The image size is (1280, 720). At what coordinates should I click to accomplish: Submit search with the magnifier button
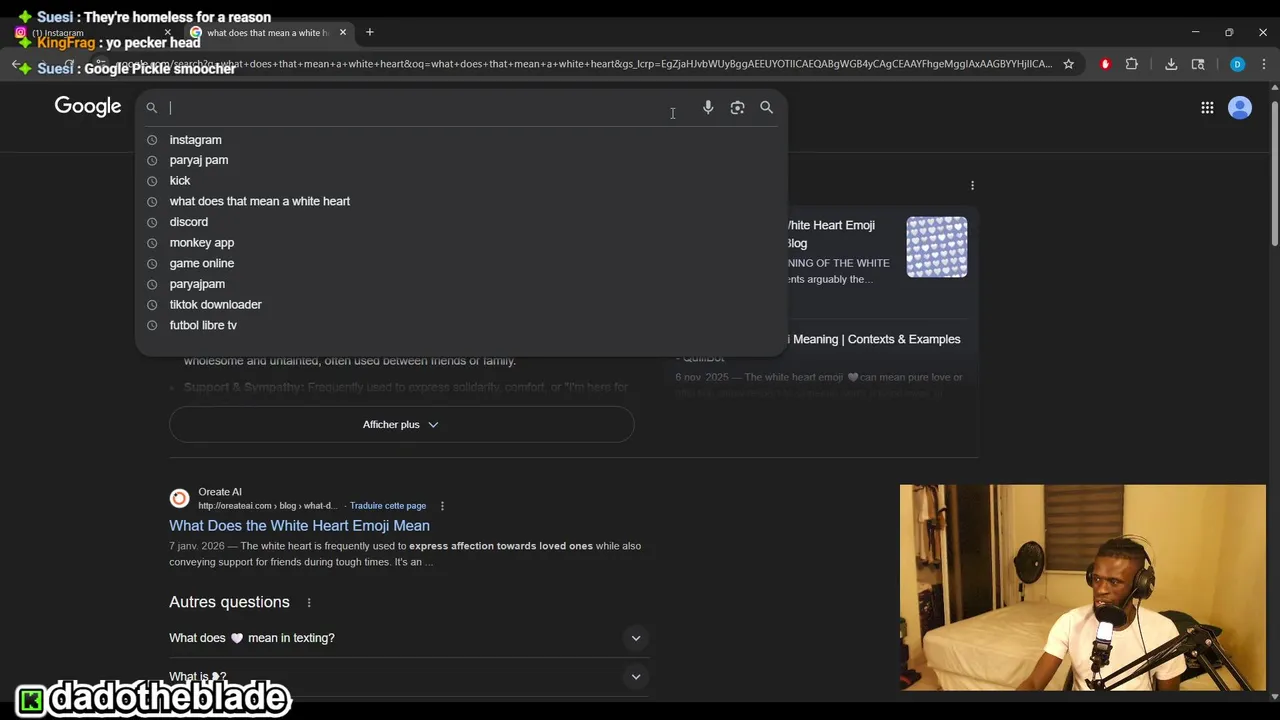[x=766, y=107]
